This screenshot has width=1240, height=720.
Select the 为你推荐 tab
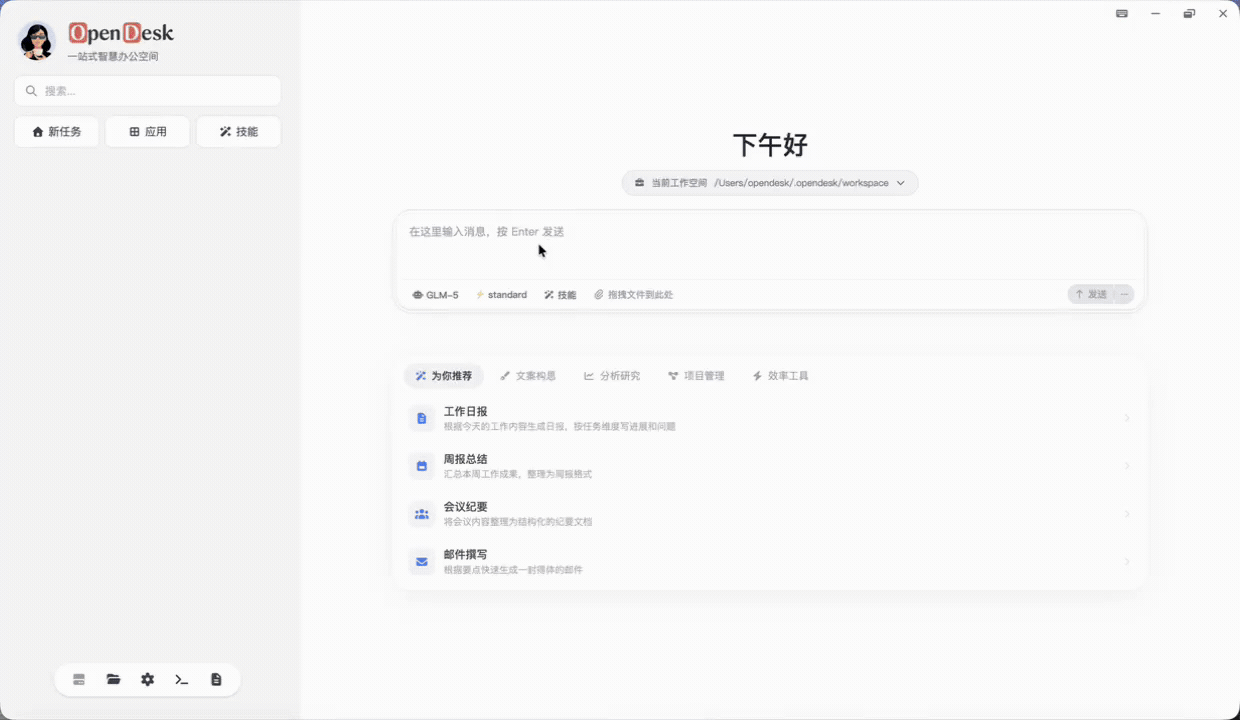click(x=444, y=376)
